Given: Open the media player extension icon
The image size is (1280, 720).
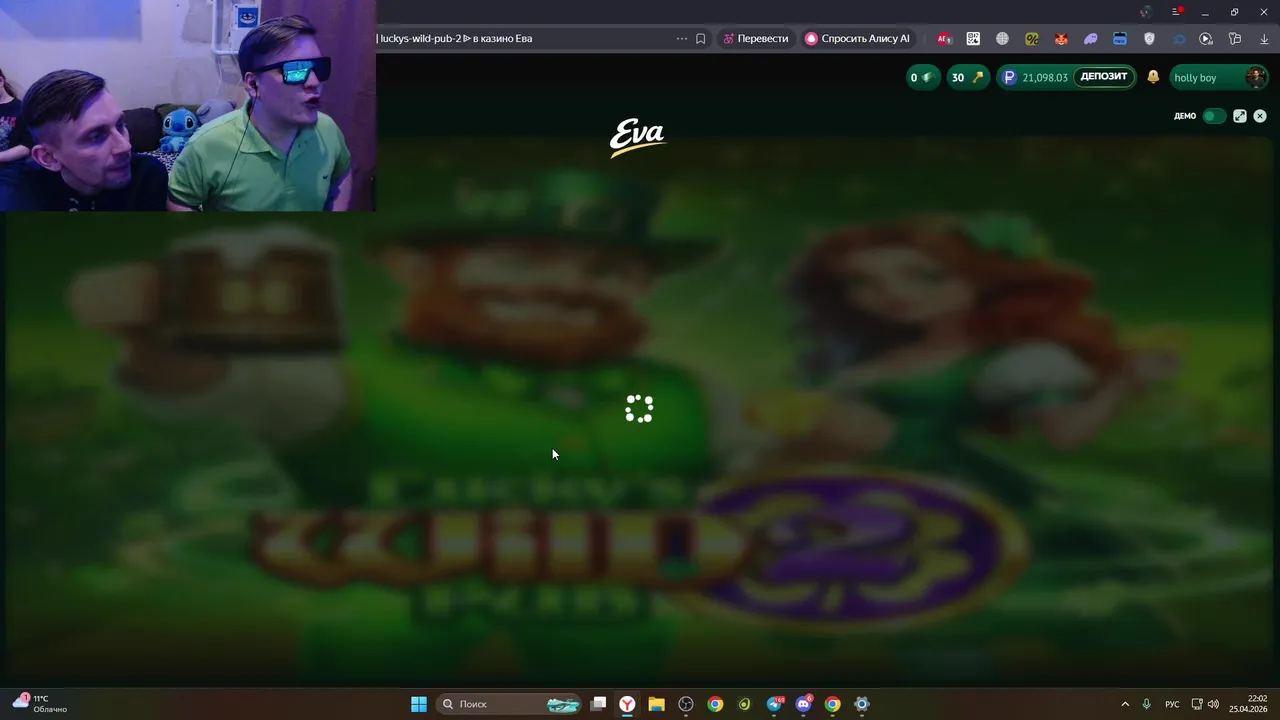Looking at the screenshot, I should [1206, 38].
